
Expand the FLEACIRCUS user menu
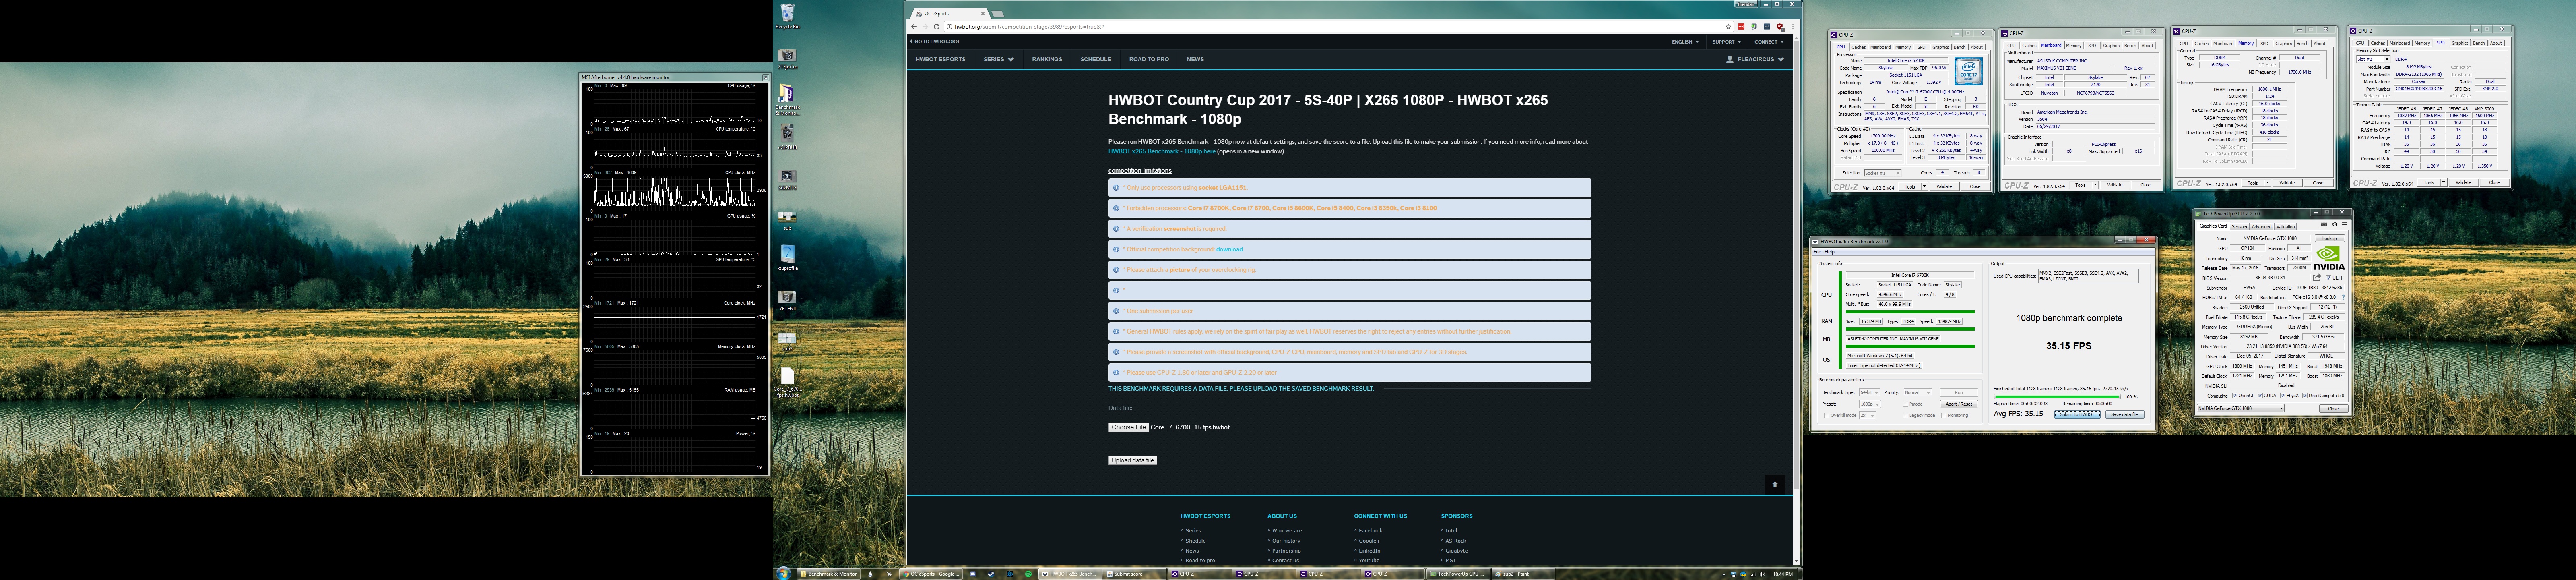1755,59
